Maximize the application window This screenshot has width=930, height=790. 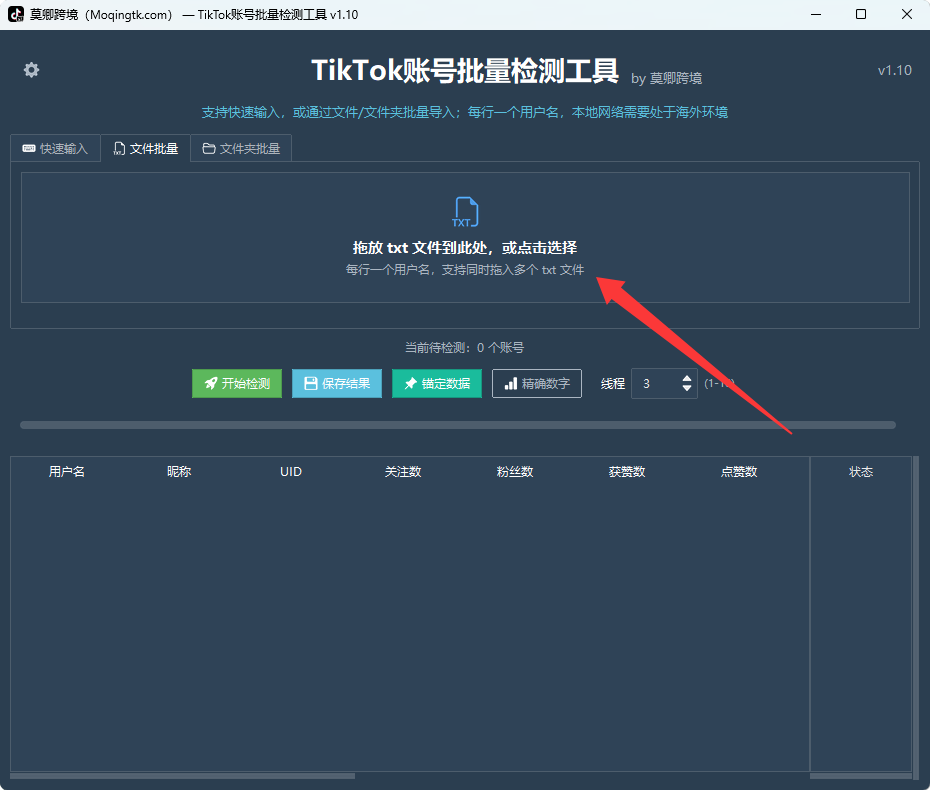pyautogui.click(x=861, y=14)
